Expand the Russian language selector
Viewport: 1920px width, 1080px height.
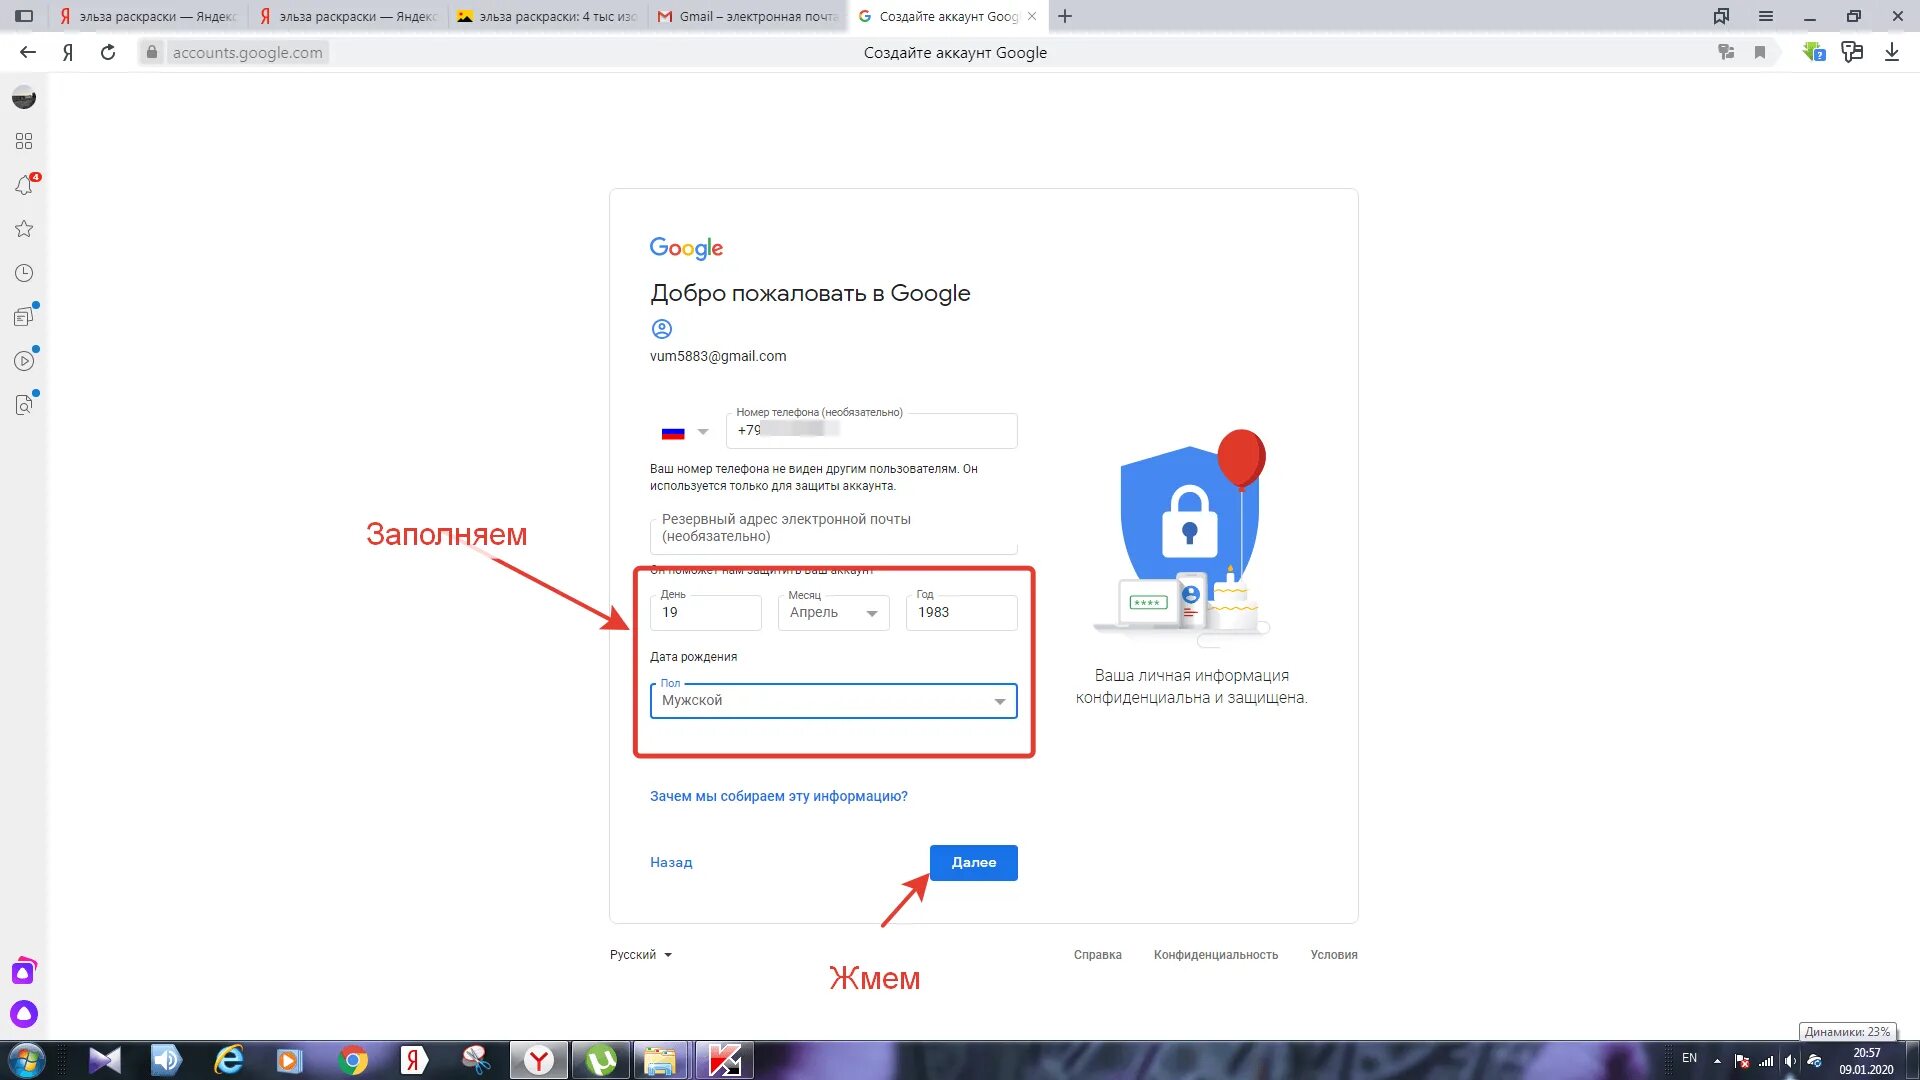click(641, 953)
